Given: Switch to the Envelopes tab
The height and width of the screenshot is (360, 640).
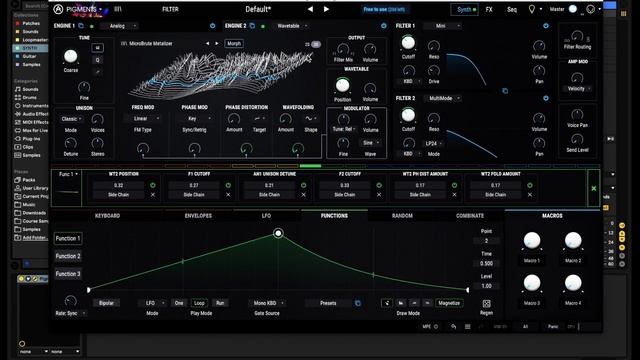Looking at the screenshot, I should coord(198,216).
